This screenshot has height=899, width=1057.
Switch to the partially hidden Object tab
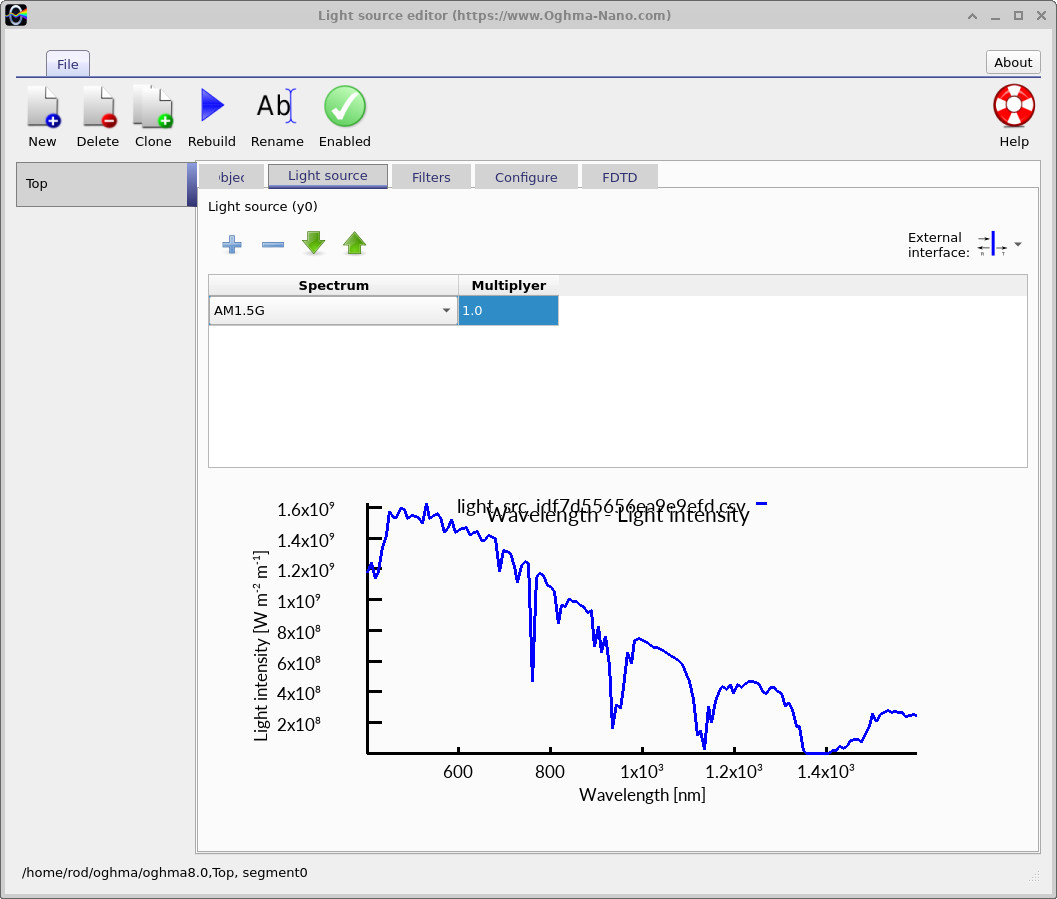[231, 177]
